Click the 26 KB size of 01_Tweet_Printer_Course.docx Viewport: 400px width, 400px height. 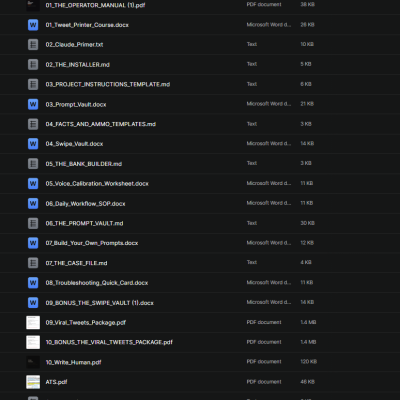point(307,25)
